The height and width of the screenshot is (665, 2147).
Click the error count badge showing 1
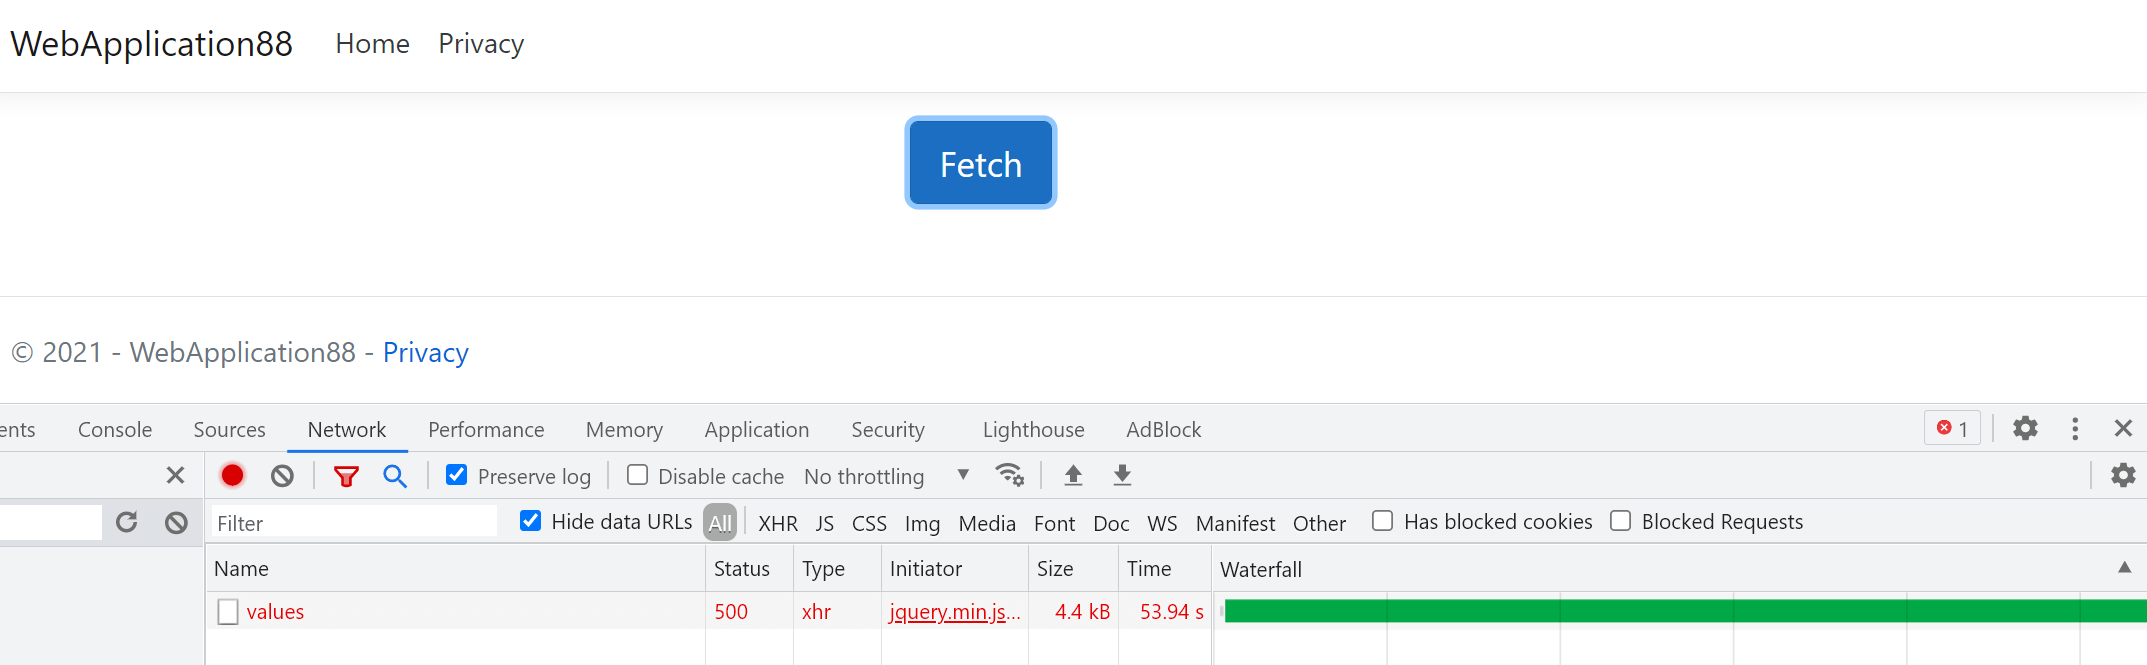pos(1952,428)
